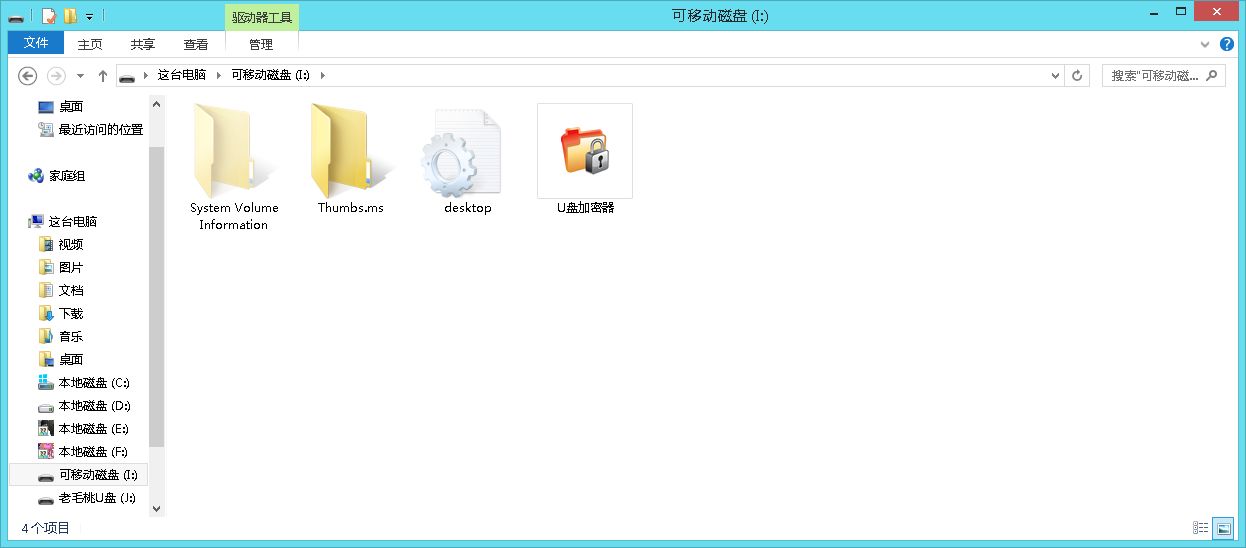Click the drive icon in the address bar
Screen dimensions: 1246x548
pos(127,76)
